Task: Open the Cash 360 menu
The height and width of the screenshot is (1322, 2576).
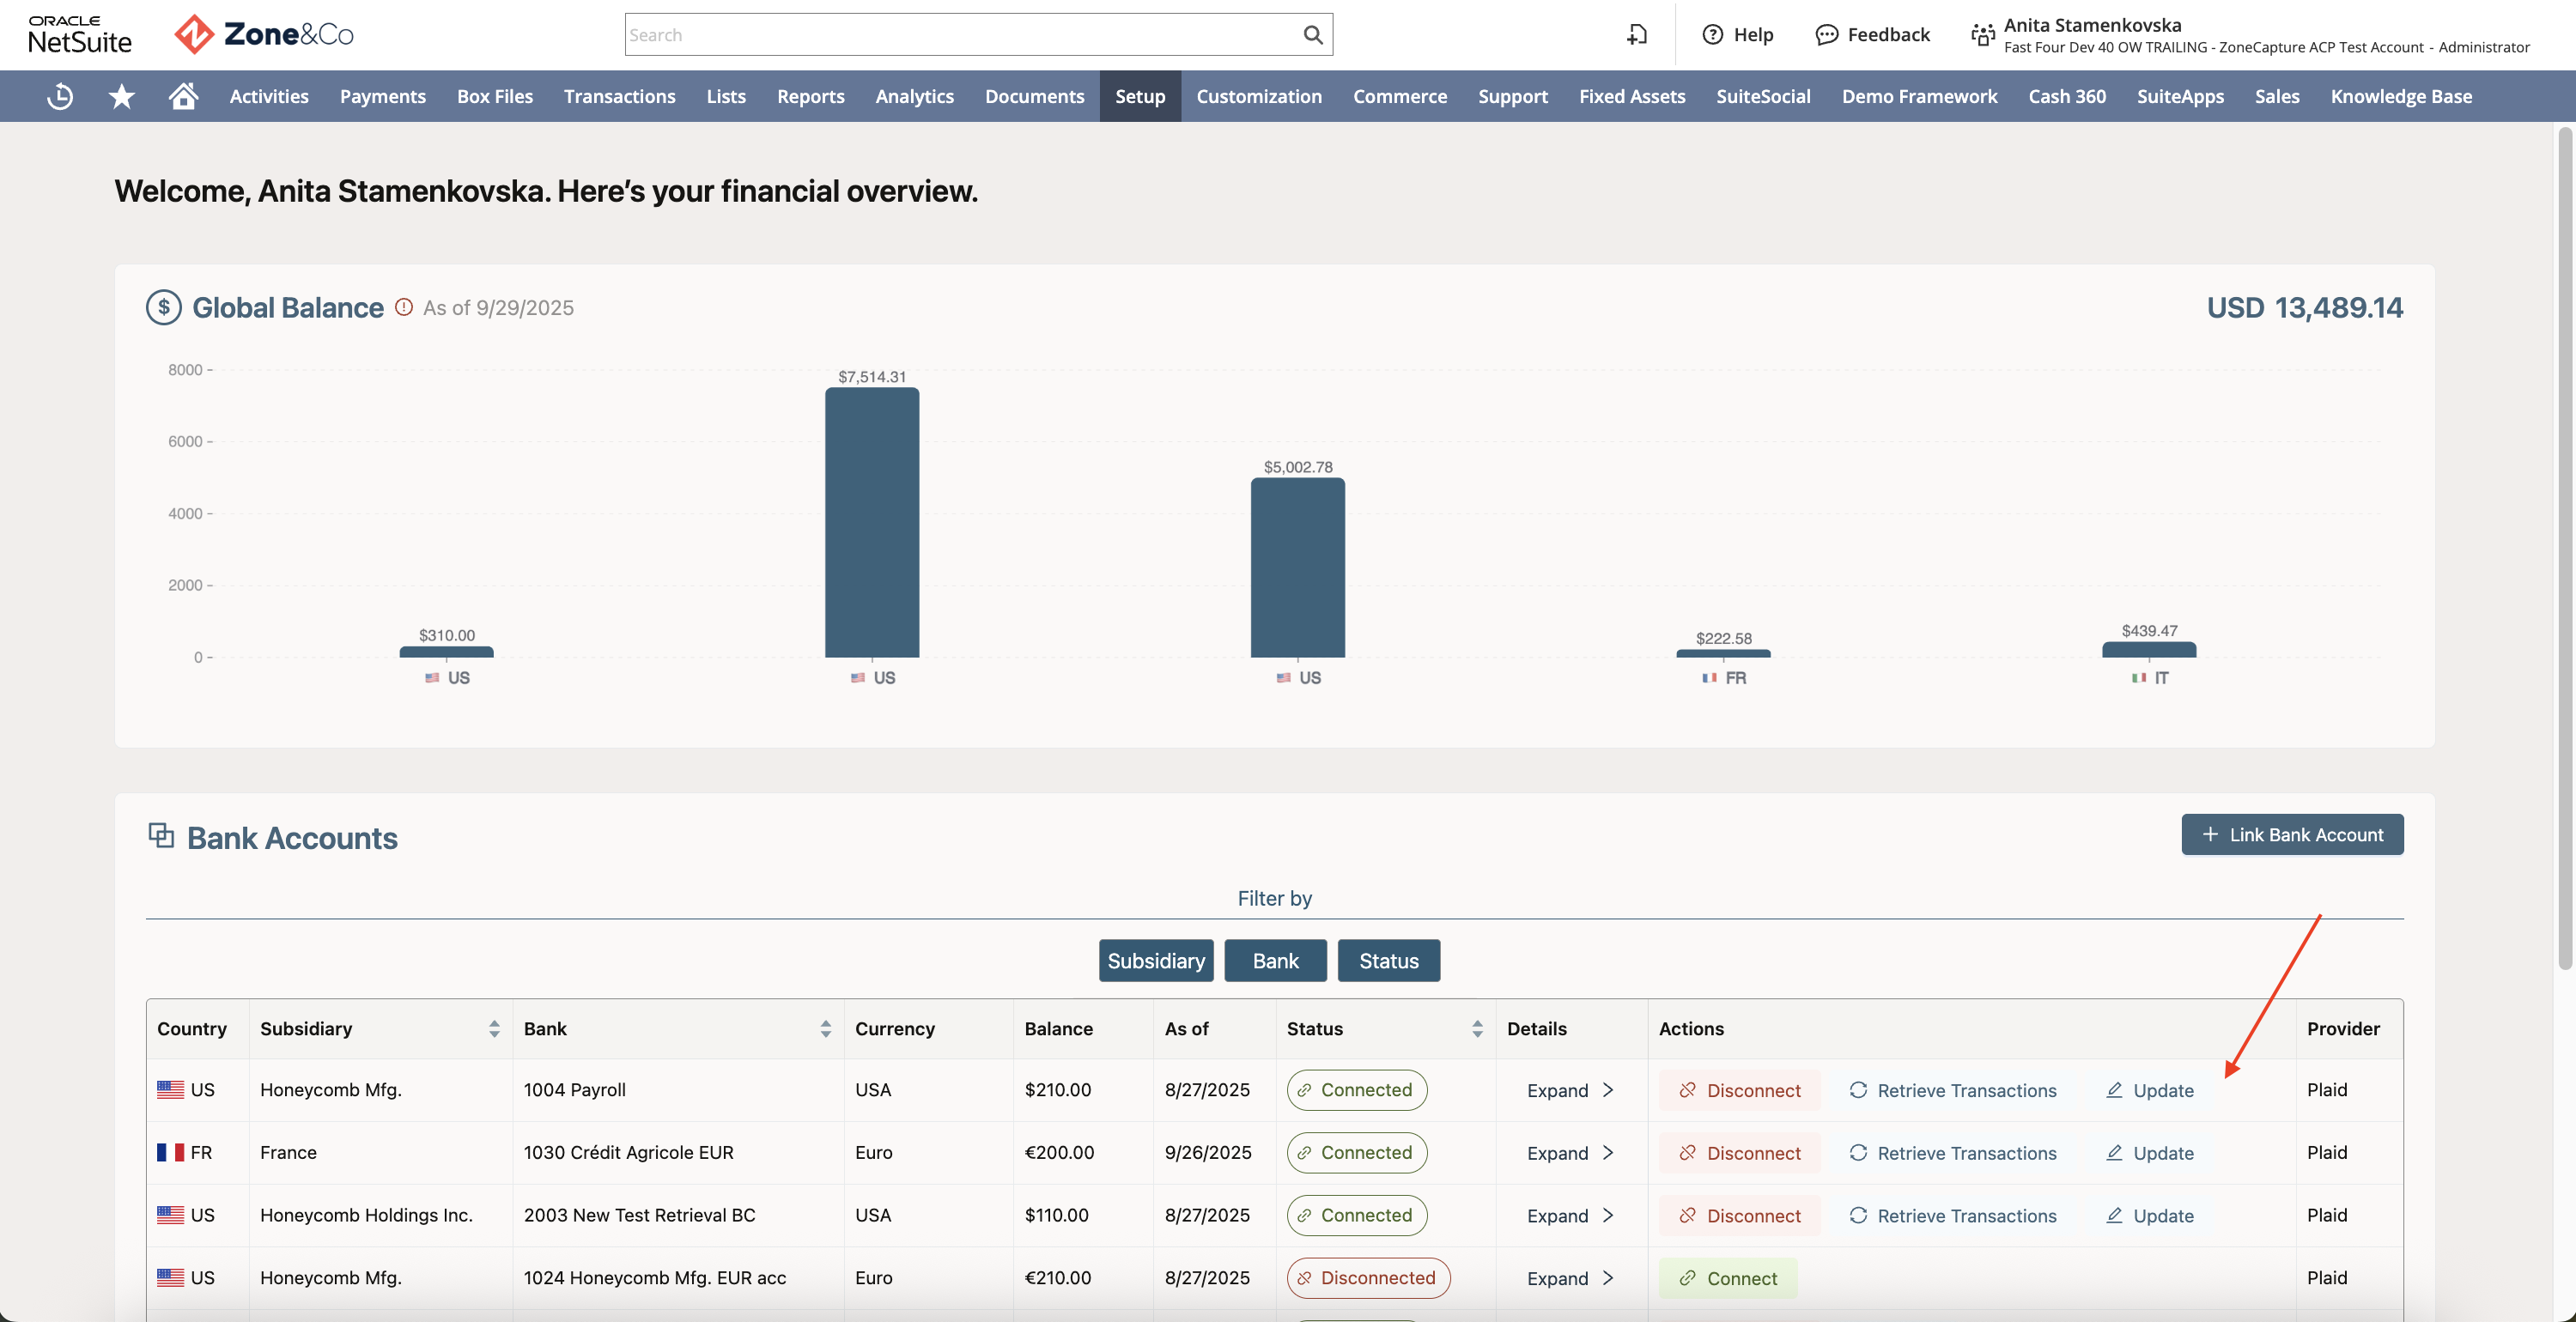Action: click(2067, 96)
